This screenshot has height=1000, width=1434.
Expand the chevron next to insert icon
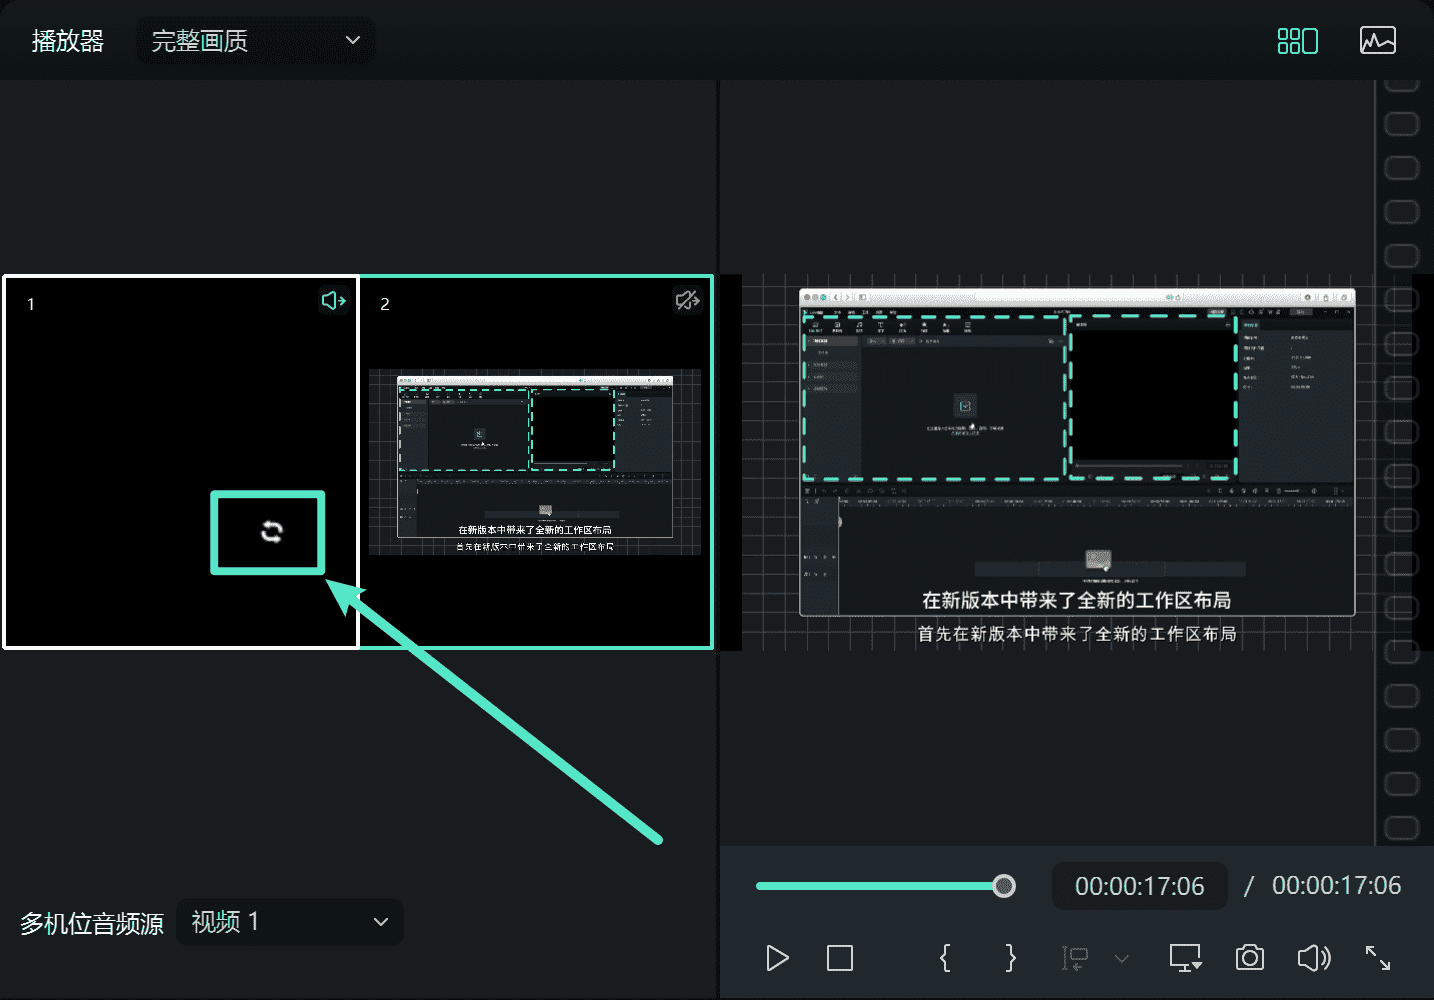coord(1122,959)
